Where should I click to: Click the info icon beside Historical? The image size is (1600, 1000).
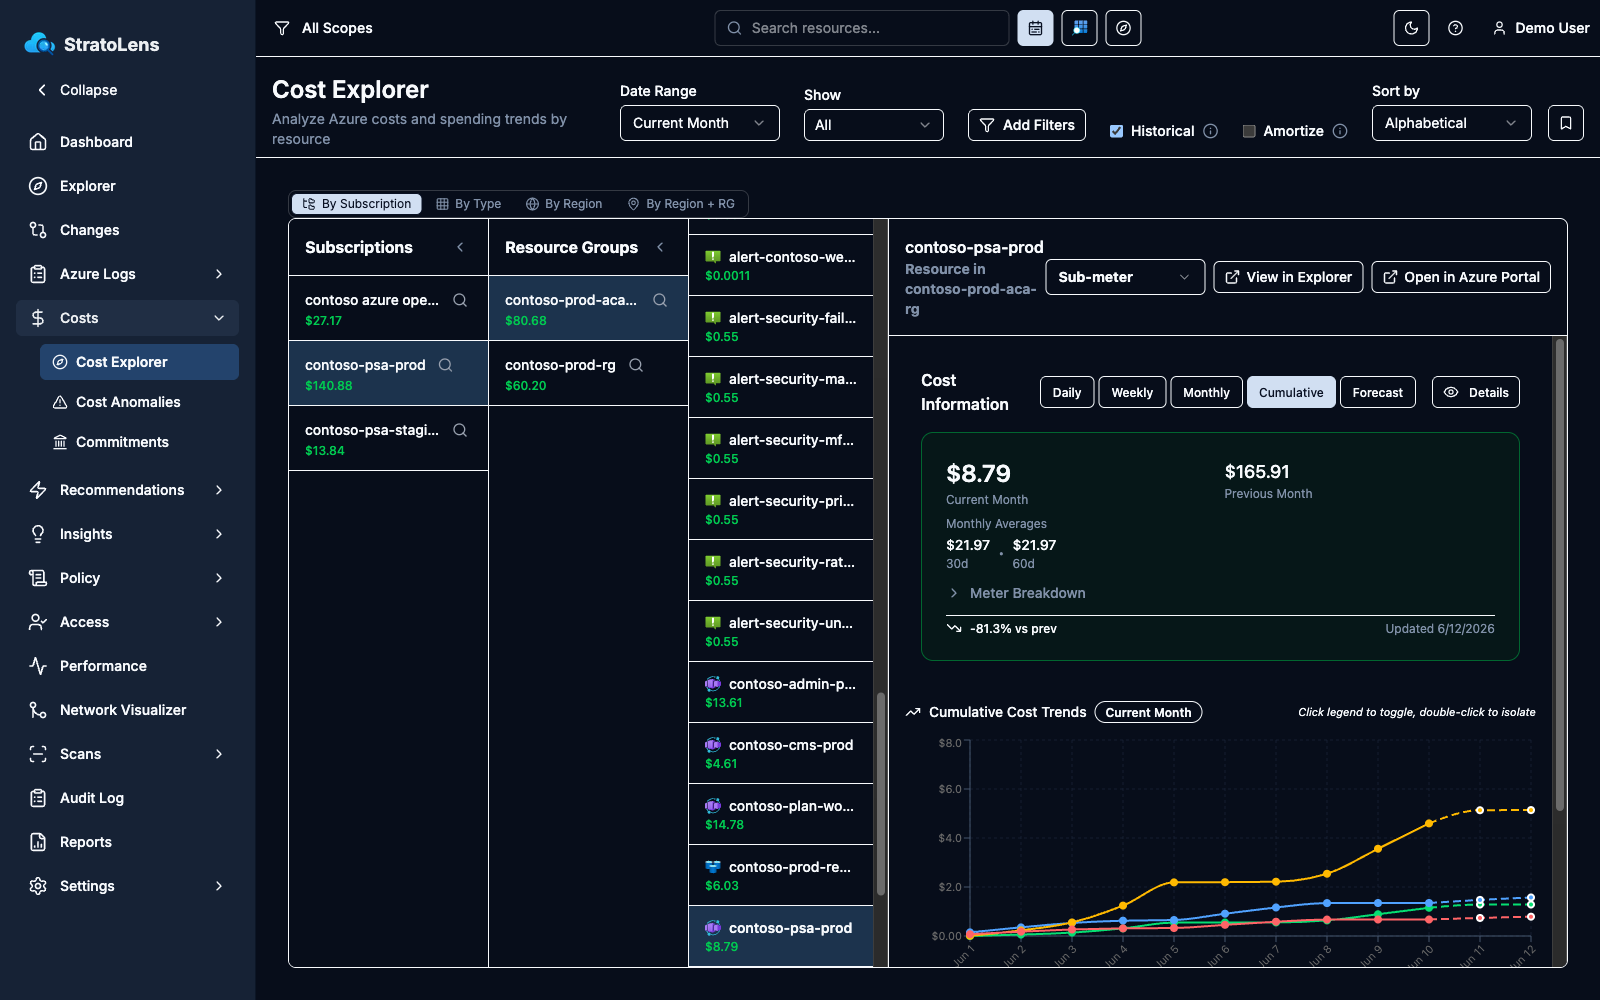click(1210, 131)
